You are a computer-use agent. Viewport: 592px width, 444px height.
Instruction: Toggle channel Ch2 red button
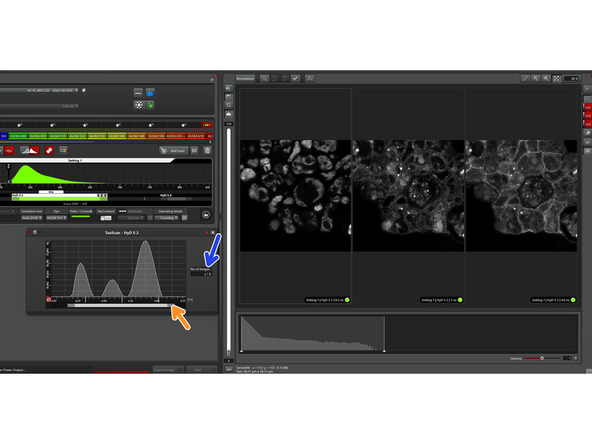tap(588, 116)
